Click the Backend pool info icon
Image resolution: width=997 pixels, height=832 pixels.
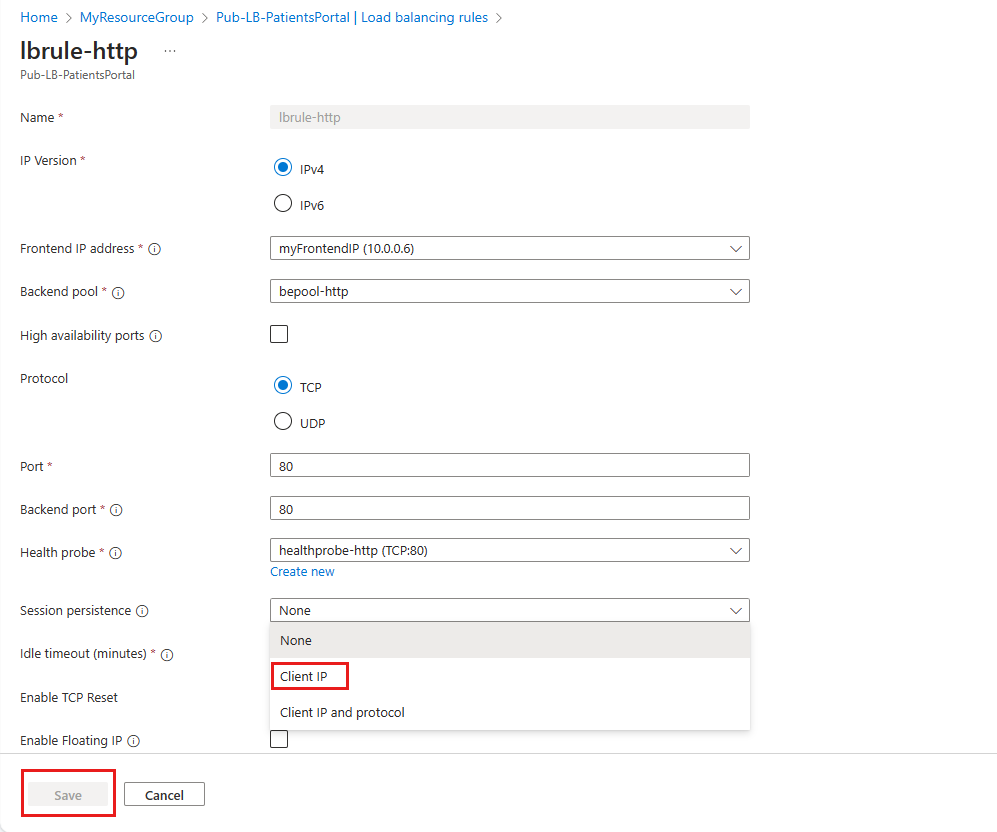click(x=119, y=292)
